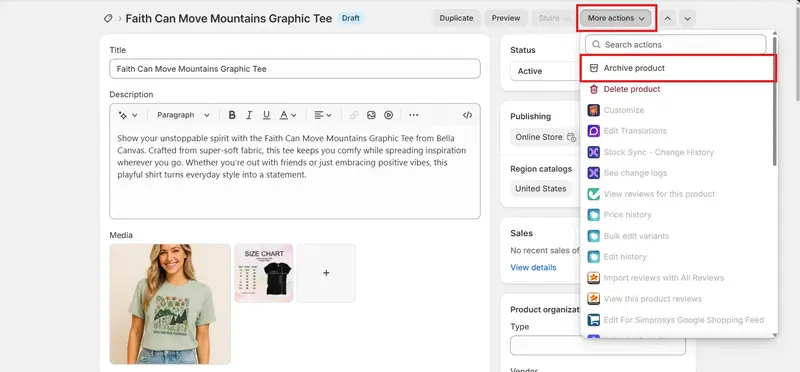Viewport: 800px width, 372px height.
Task: Click the Online Store publishing chip
Action: coord(544,137)
